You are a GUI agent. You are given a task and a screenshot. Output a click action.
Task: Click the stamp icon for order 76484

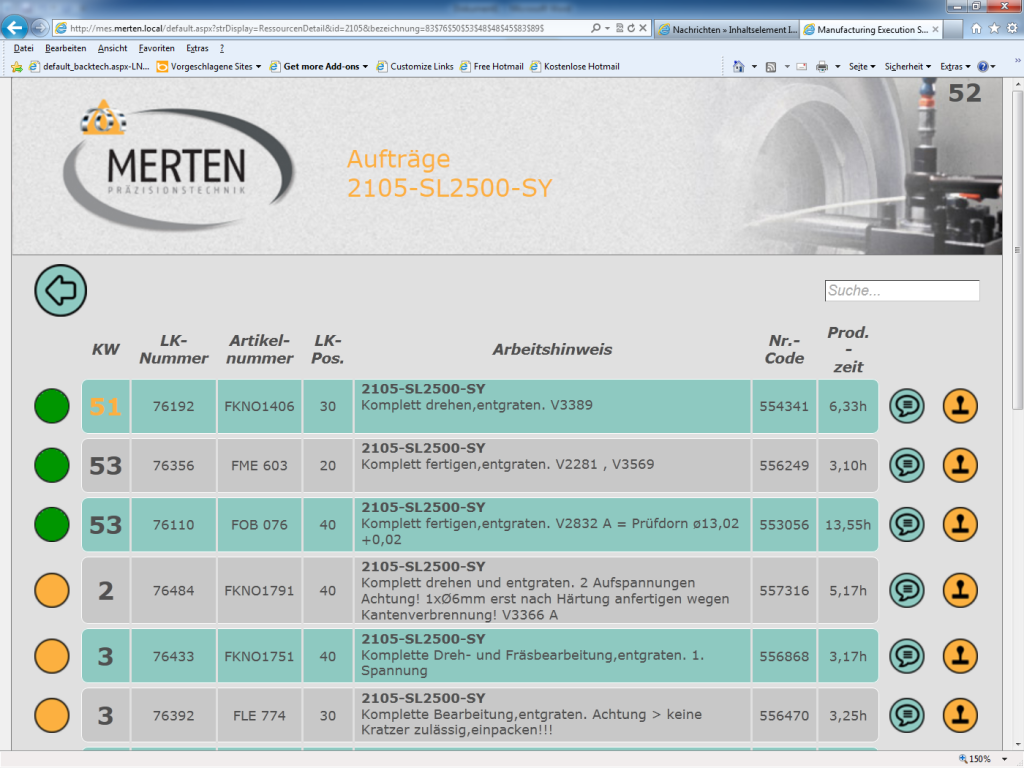960,590
